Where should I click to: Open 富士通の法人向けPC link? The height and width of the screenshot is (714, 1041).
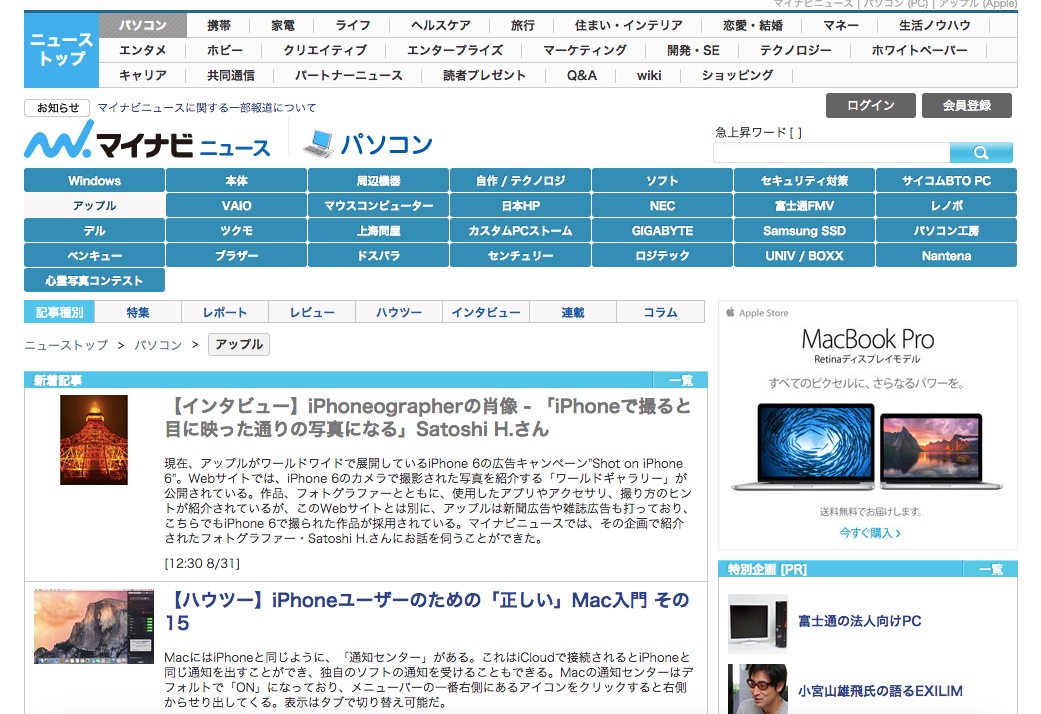[x=860, y=621]
